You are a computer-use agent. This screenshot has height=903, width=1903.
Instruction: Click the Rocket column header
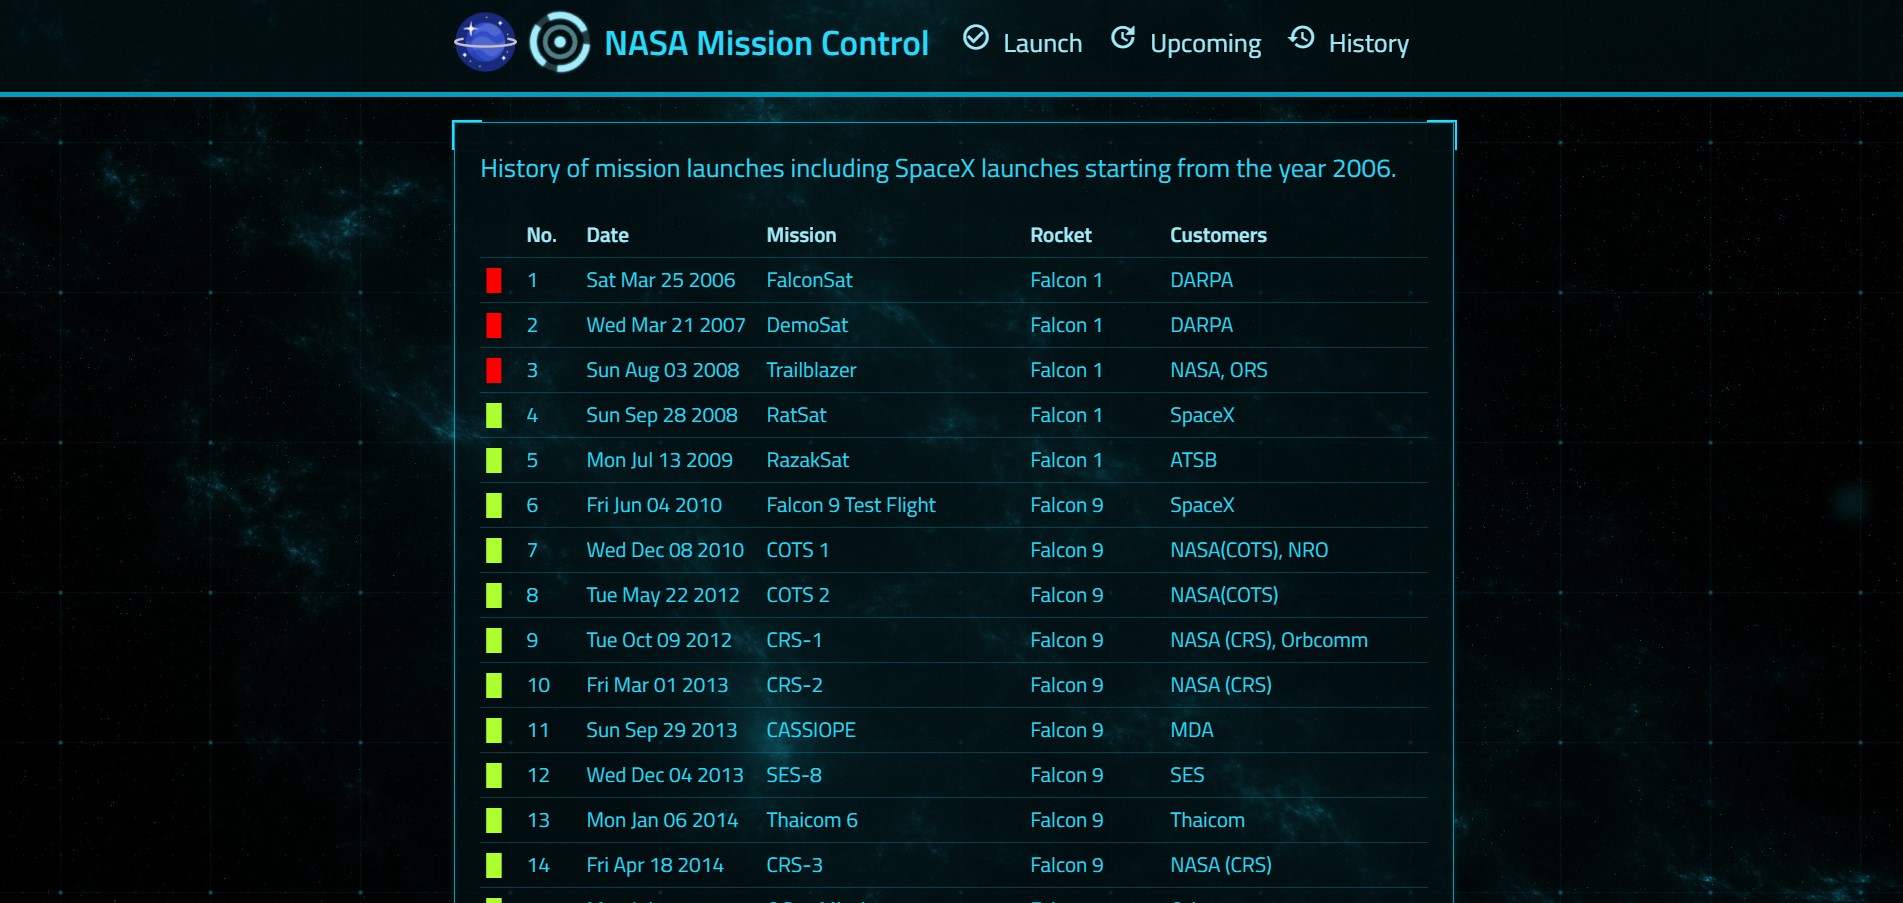click(x=1061, y=235)
